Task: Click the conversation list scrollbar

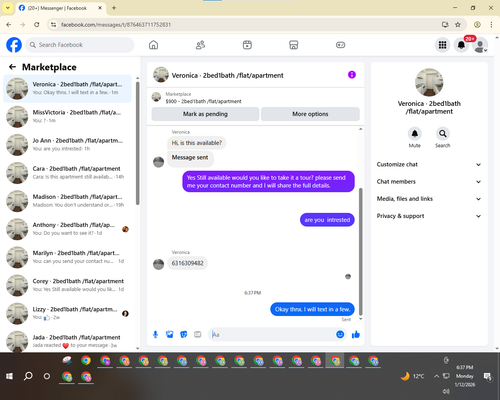Action: pos(138,143)
